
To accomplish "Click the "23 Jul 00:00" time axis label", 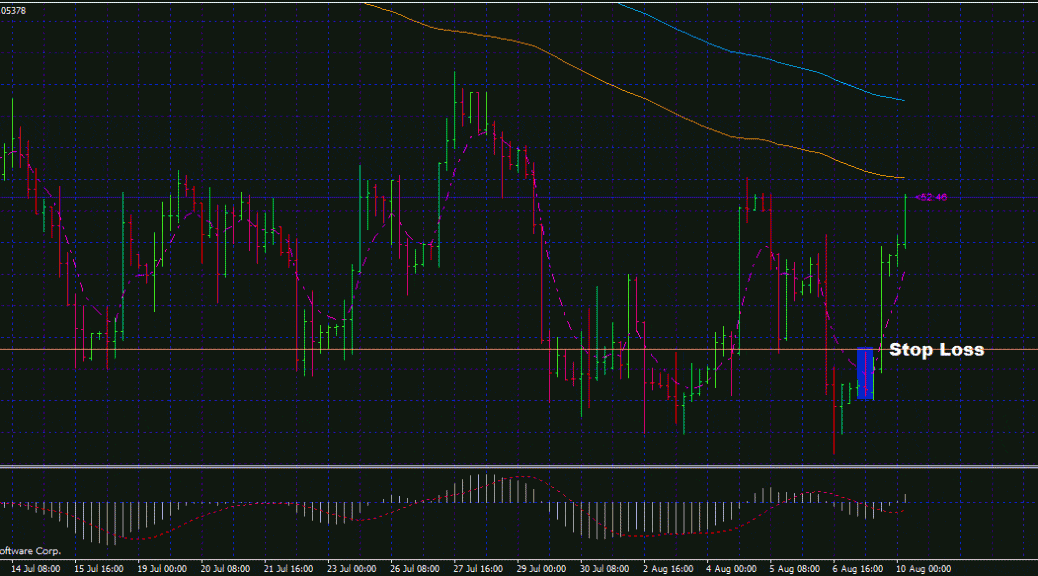I will click(x=352, y=569).
